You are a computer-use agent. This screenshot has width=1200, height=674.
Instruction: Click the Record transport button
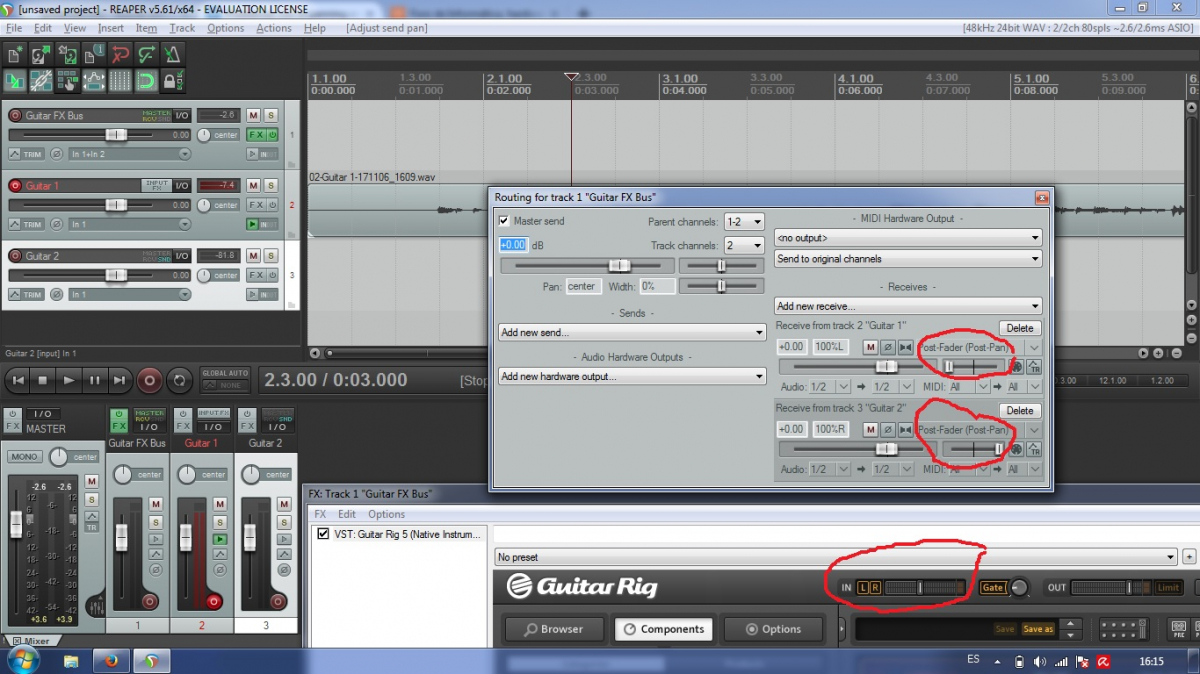click(150, 380)
